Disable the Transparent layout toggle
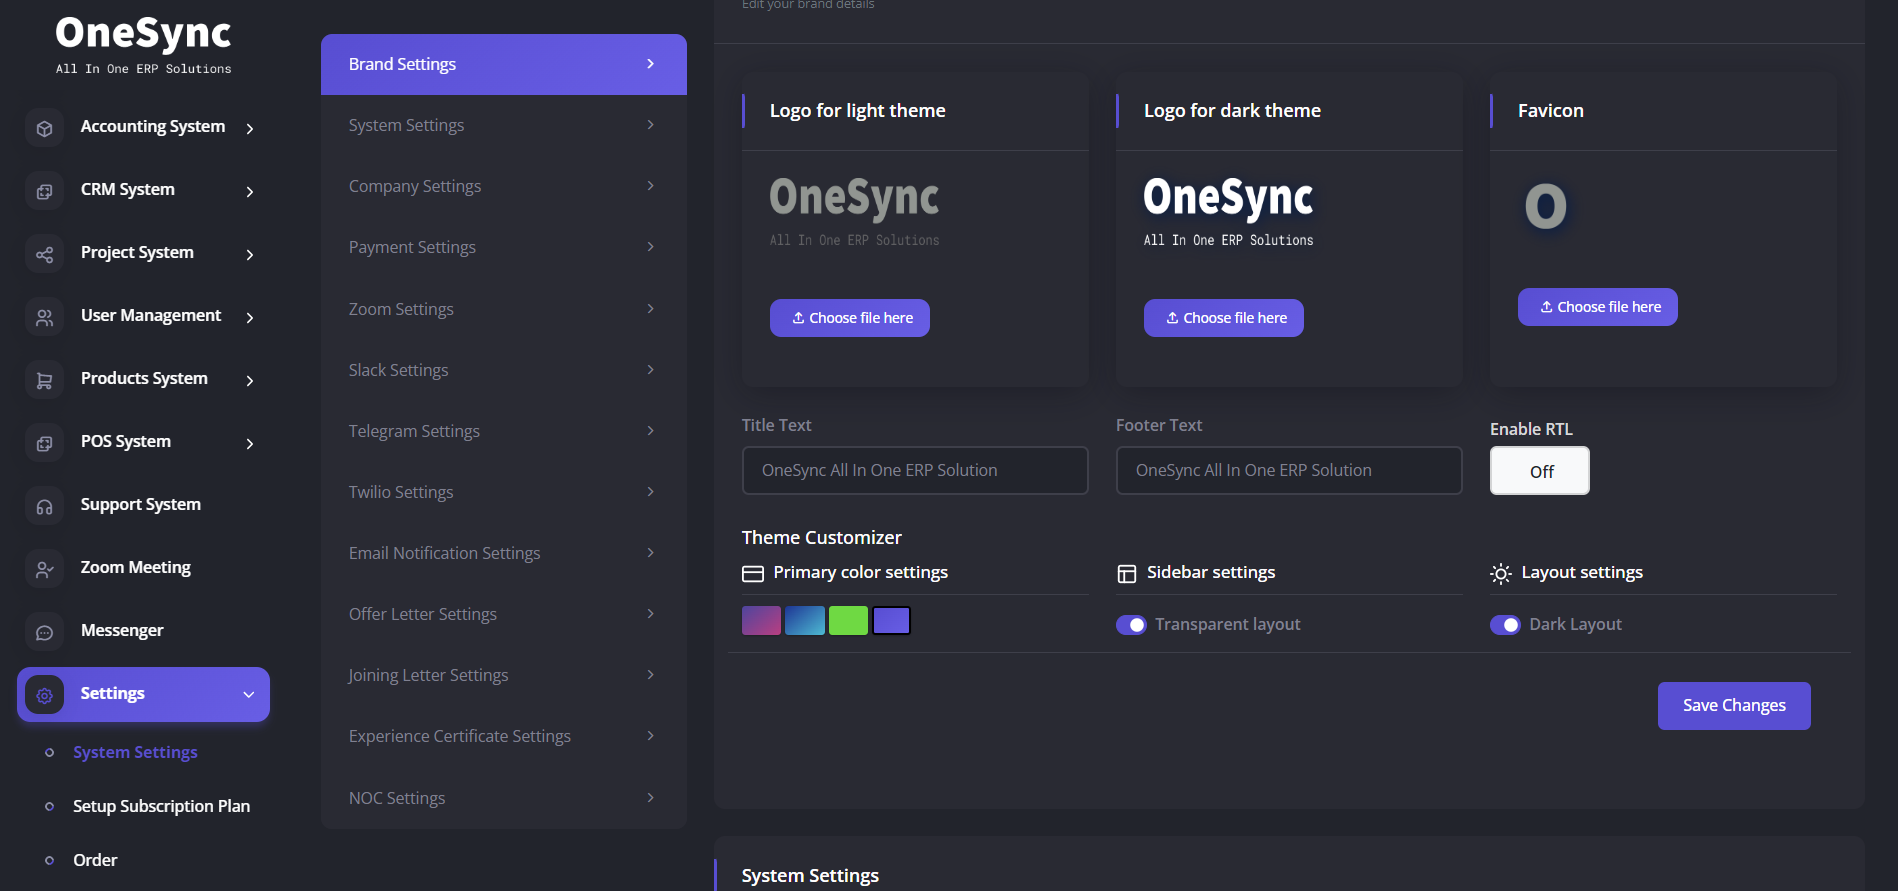The image size is (1898, 891). [1131, 625]
